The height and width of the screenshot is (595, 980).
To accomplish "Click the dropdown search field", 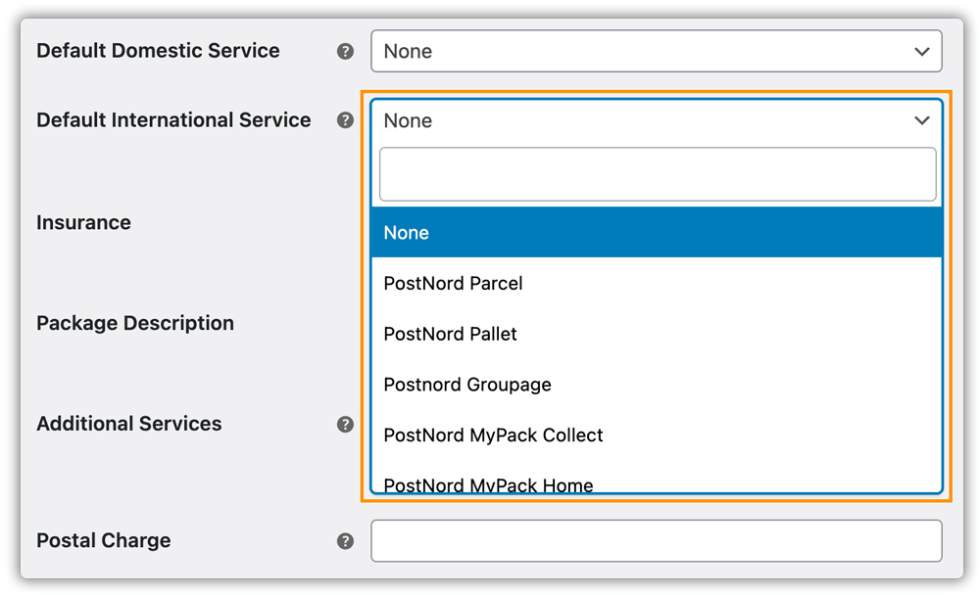I will [658, 174].
